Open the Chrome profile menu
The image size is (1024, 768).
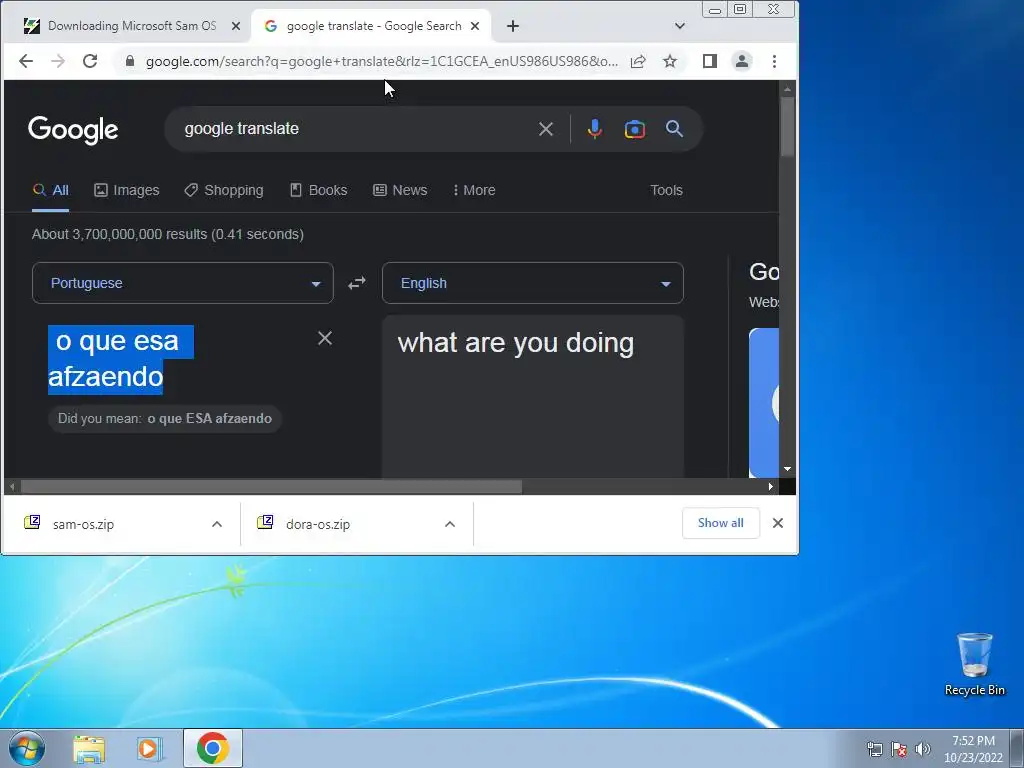tap(742, 61)
